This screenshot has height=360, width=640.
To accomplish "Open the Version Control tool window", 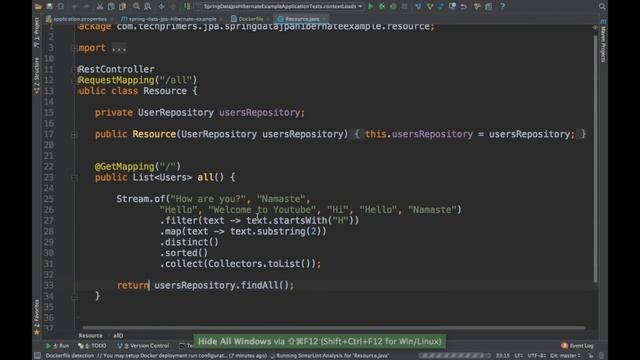I will [143, 346].
